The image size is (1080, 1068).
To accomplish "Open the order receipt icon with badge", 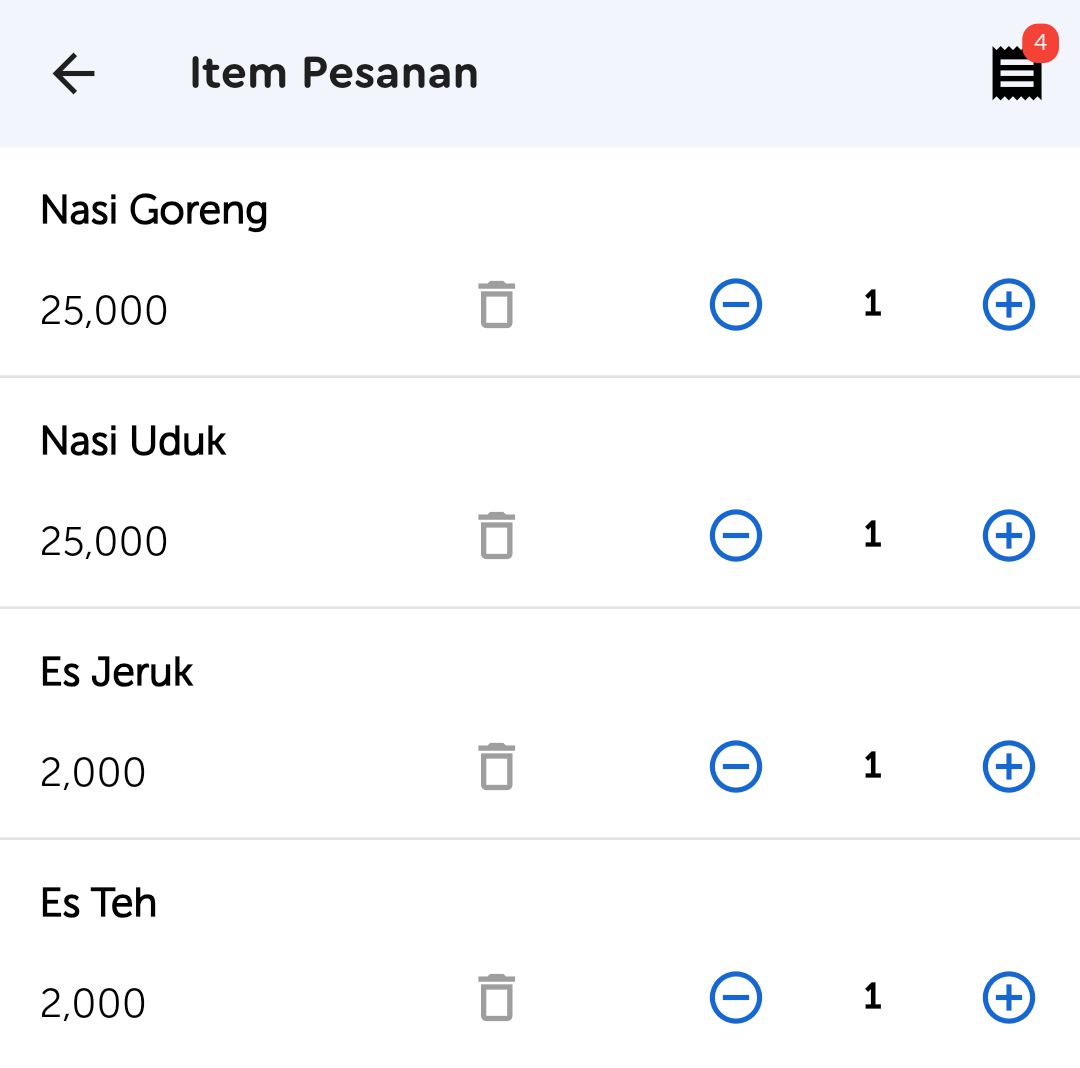I will (1016, 74).
